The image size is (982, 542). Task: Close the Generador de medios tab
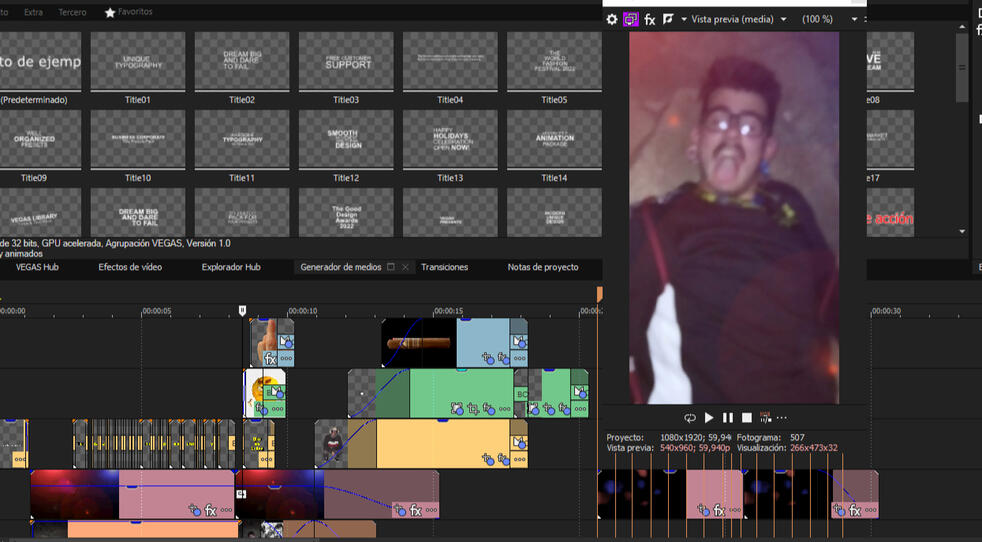(x=405, y=267)
